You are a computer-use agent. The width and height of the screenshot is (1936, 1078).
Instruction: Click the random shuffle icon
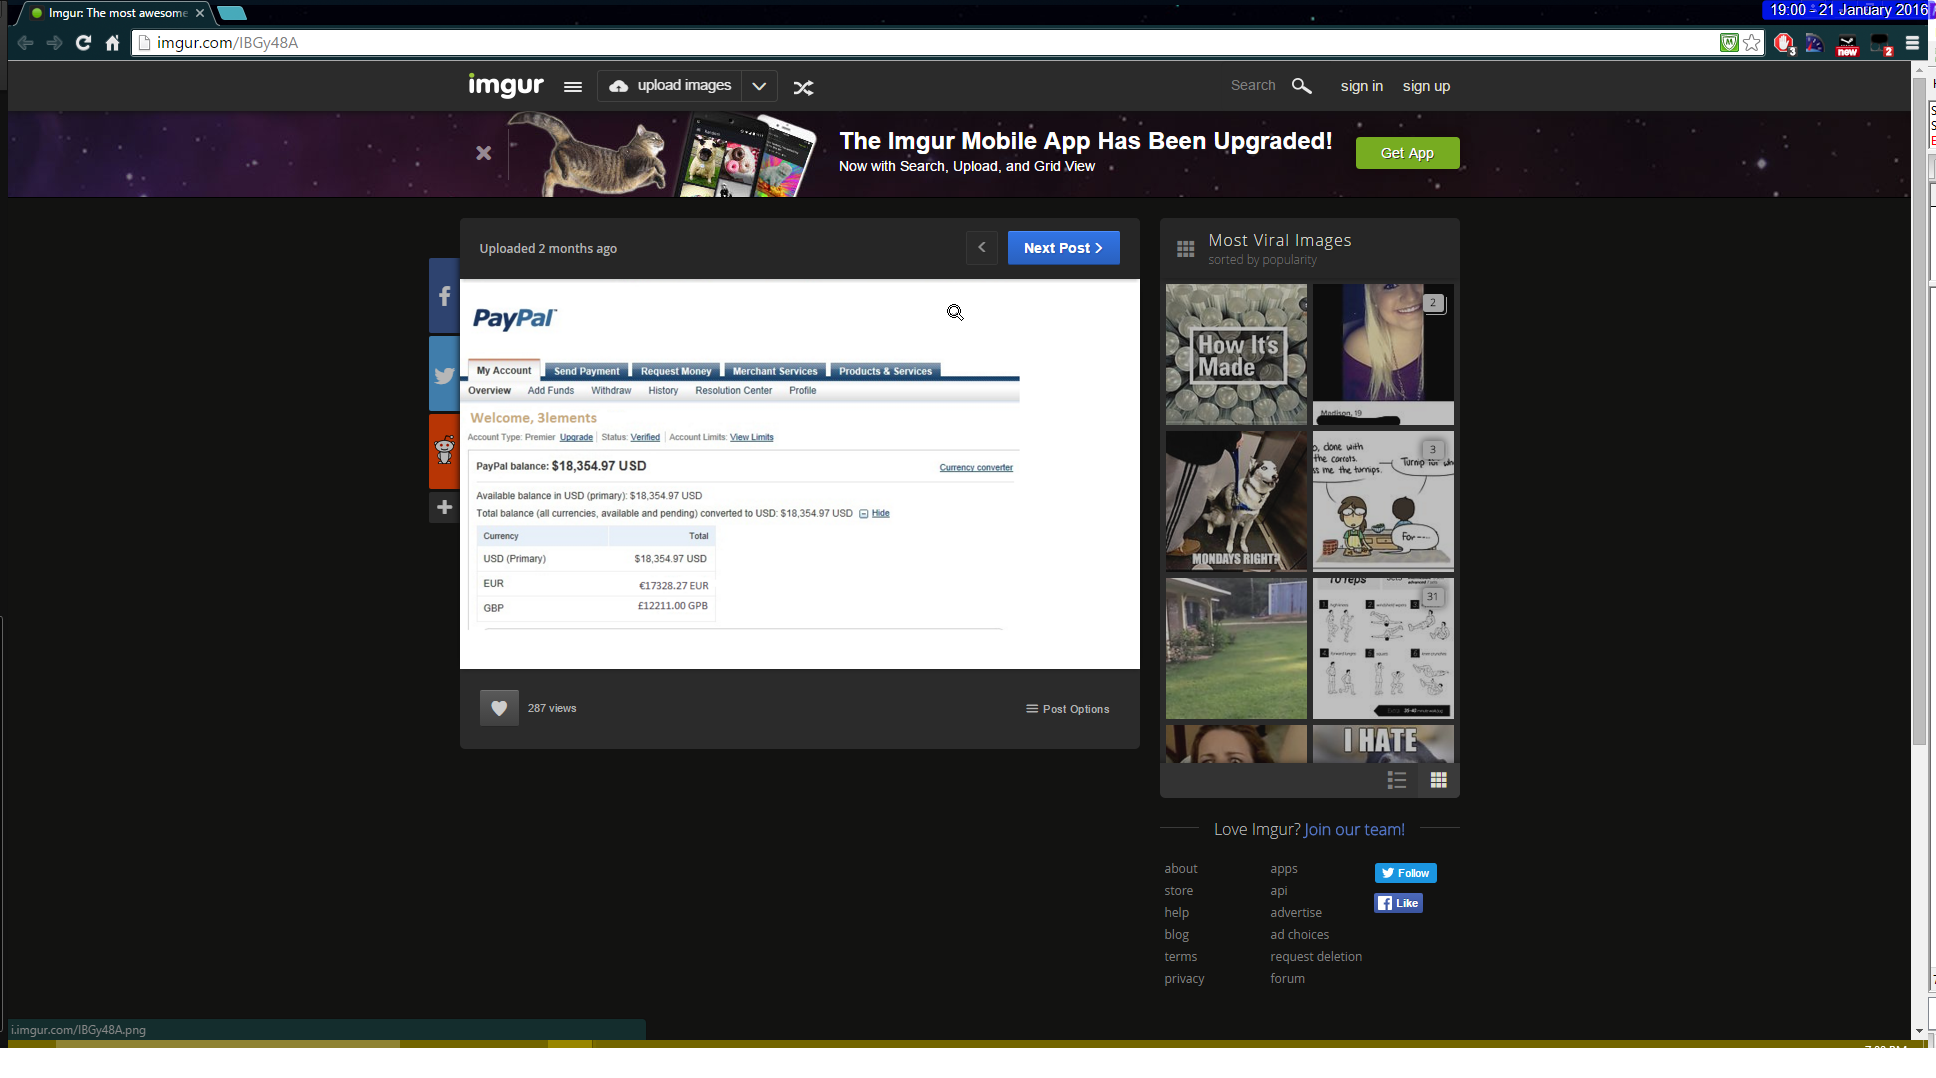click(803, 87)
